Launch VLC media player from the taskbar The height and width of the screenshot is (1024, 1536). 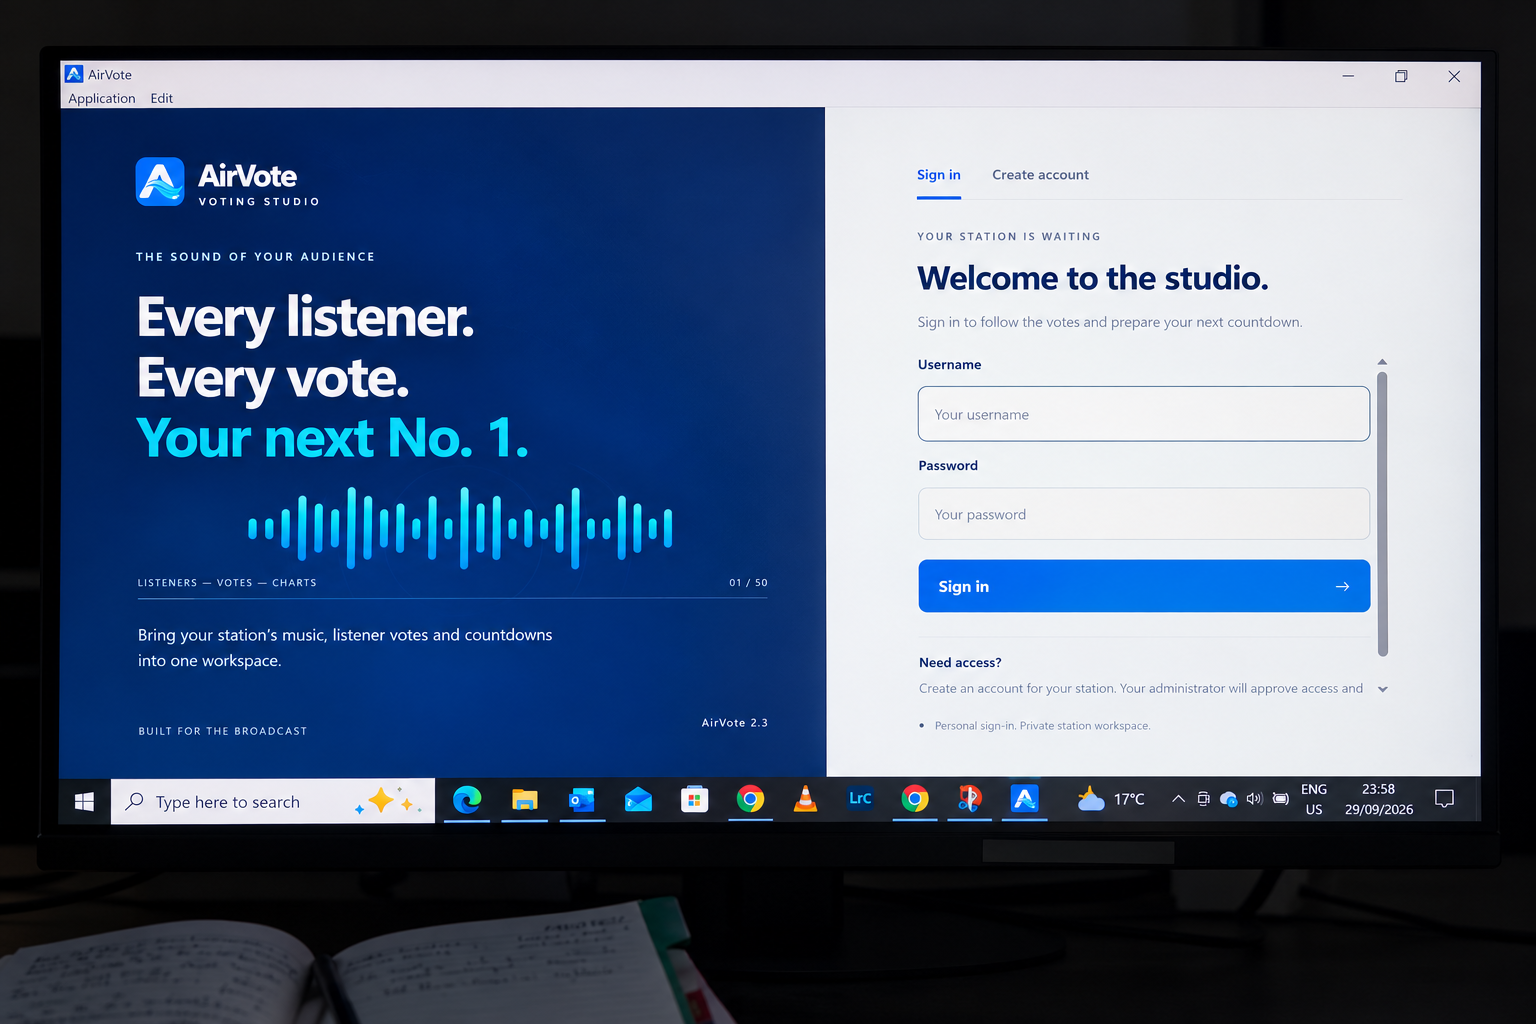(x=805, y=798)
